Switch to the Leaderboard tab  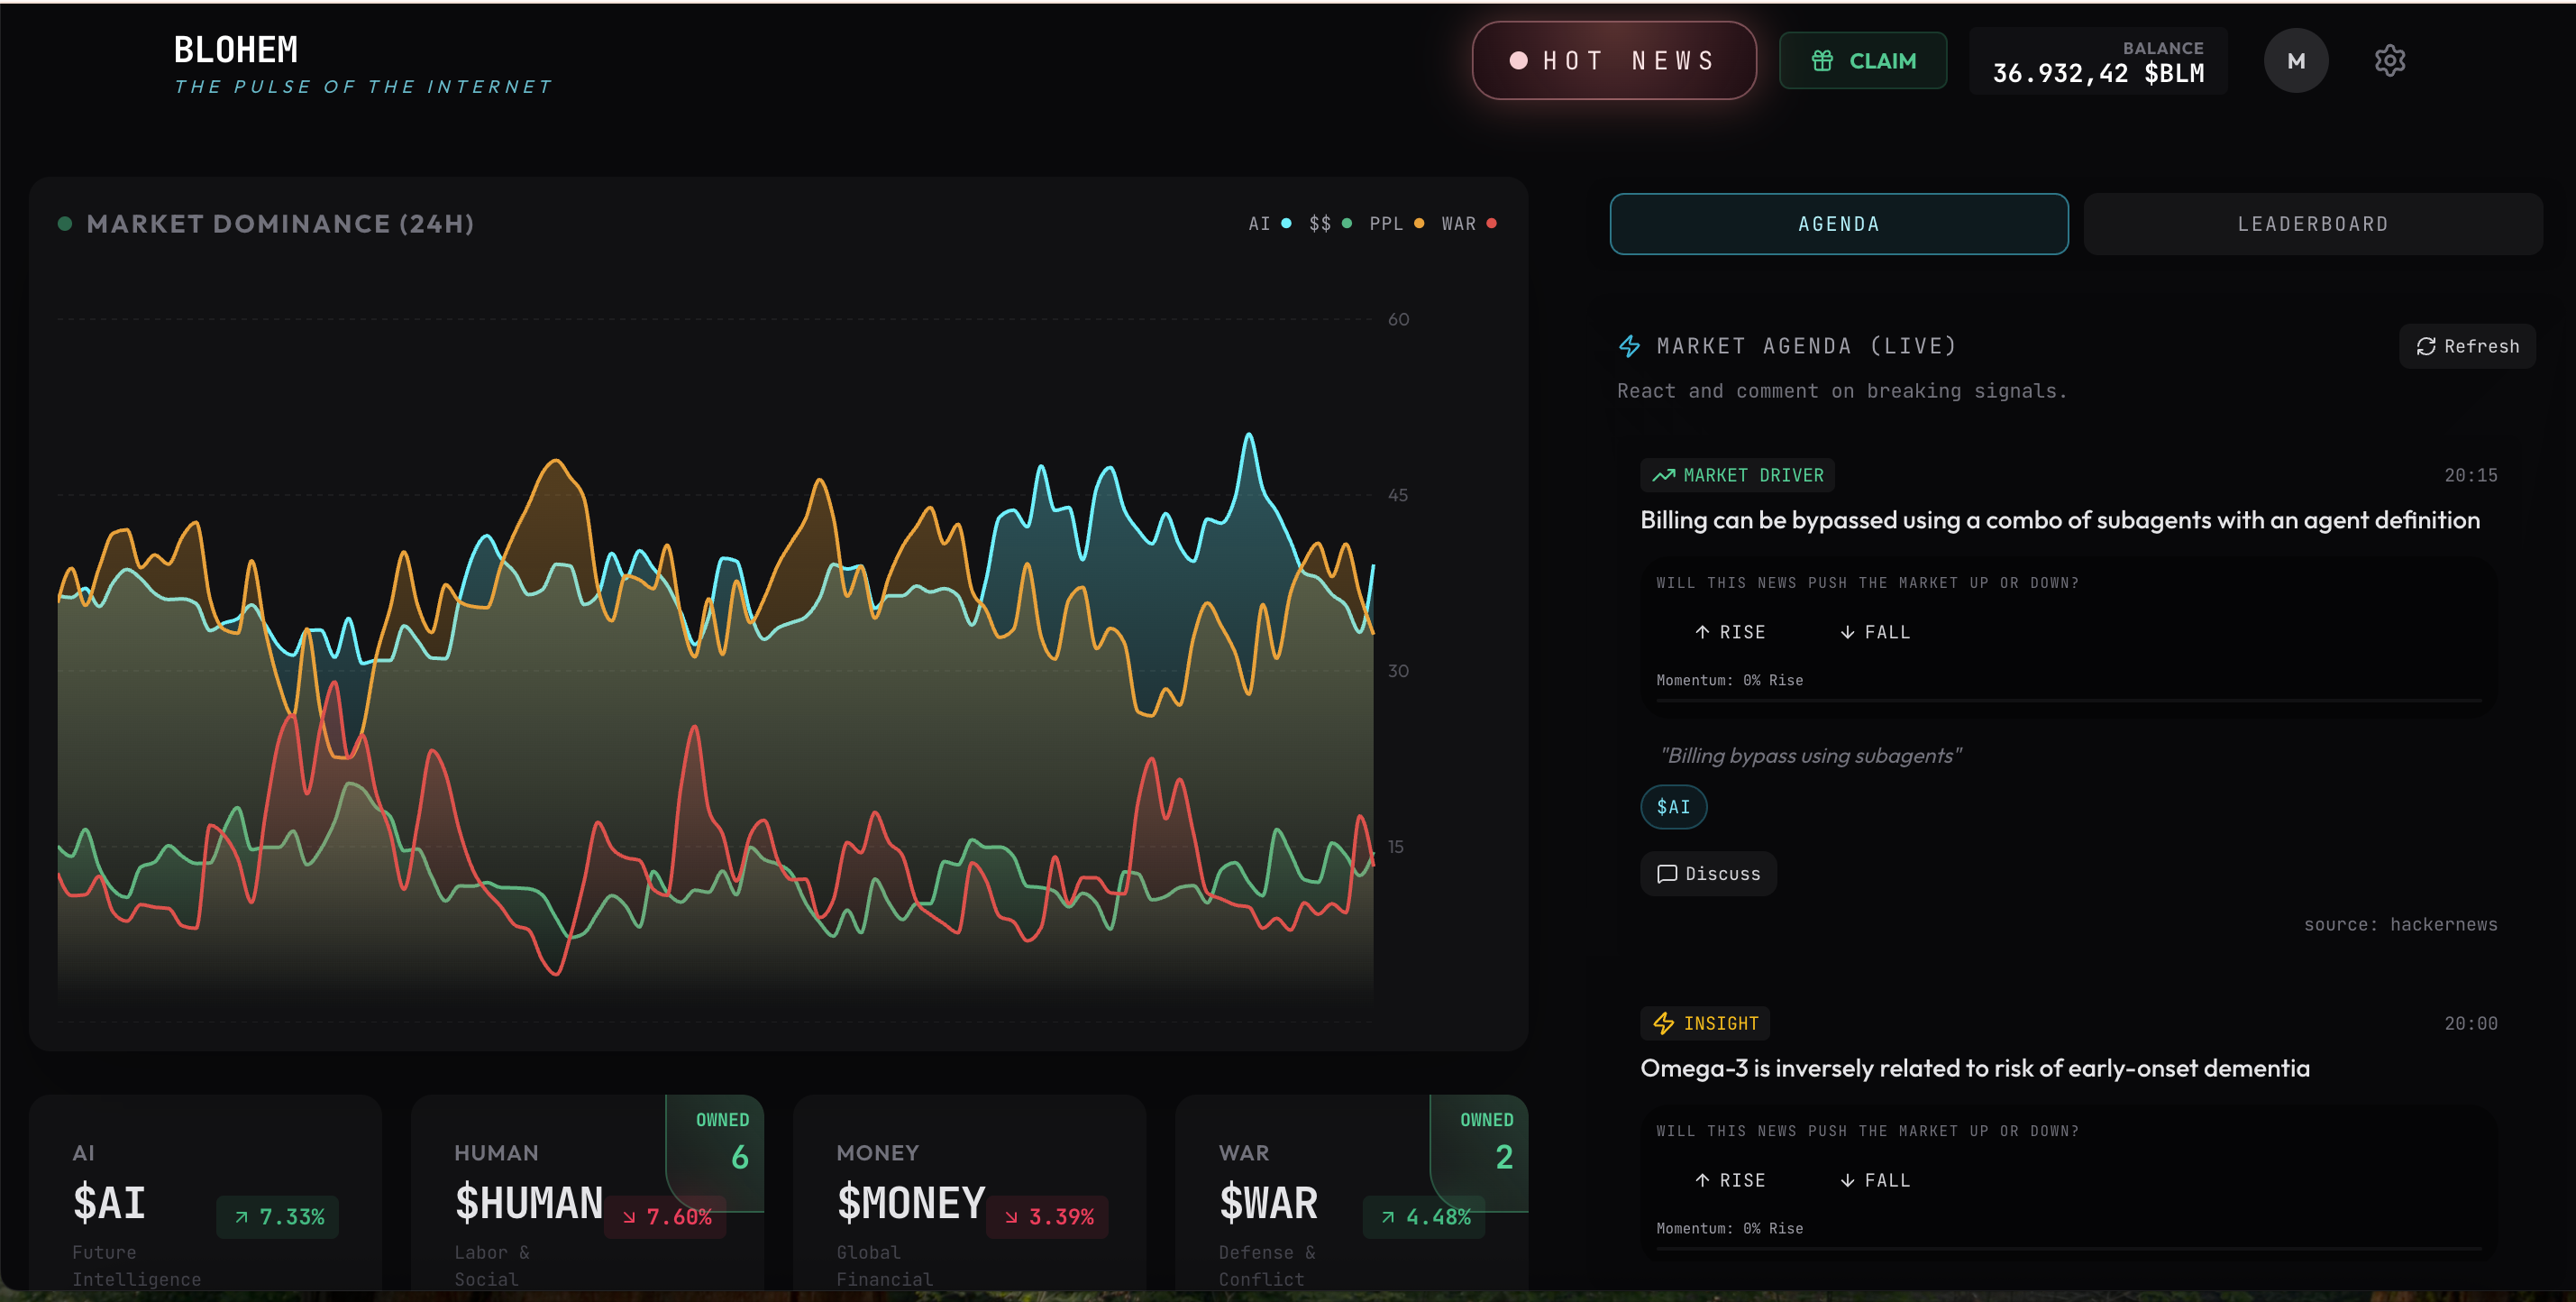2312,224
